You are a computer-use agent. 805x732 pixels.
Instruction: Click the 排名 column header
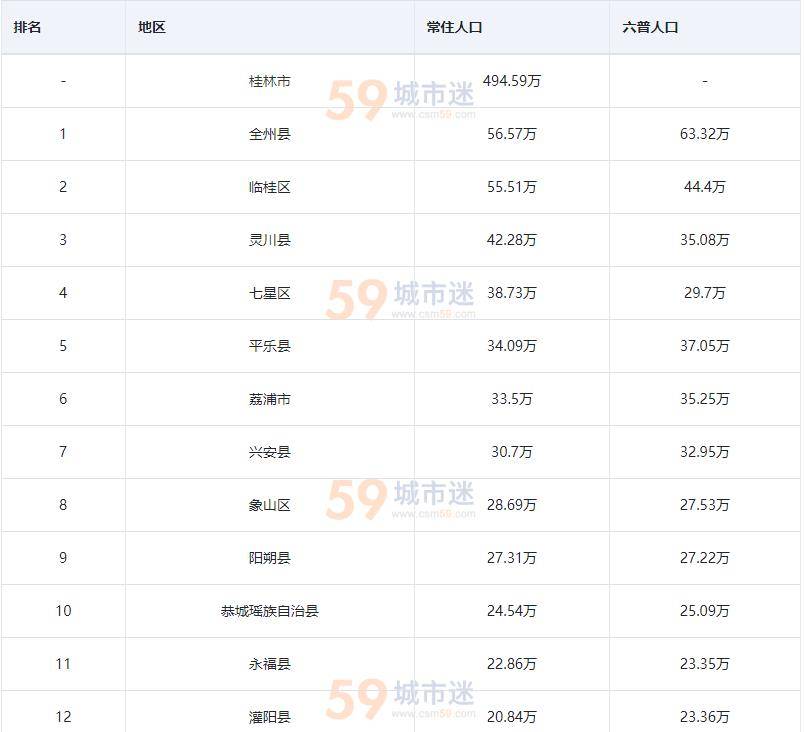27,28
